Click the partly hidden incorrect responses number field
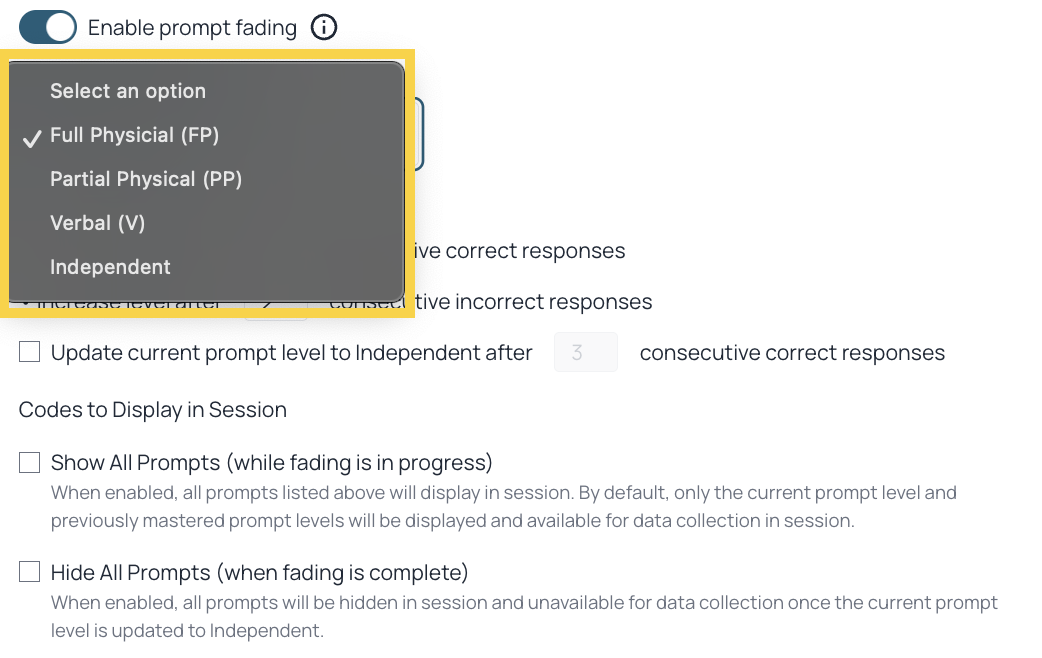1042x658 pixels. pos(276,311)
